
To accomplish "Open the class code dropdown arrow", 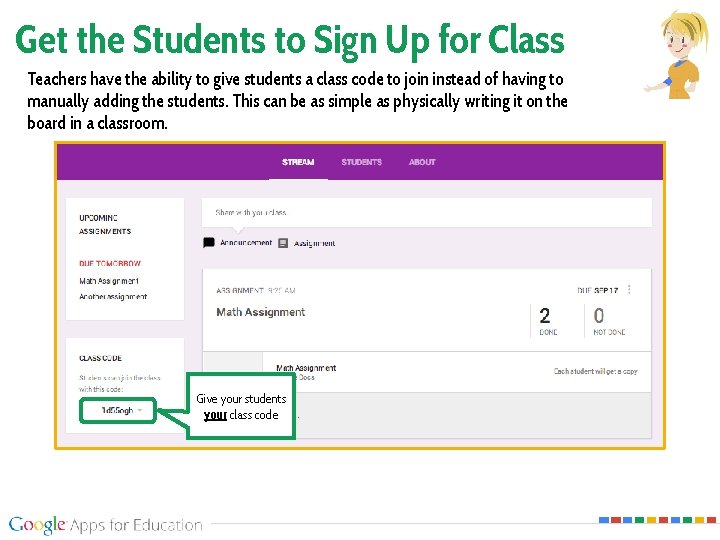I will (140, 410).
